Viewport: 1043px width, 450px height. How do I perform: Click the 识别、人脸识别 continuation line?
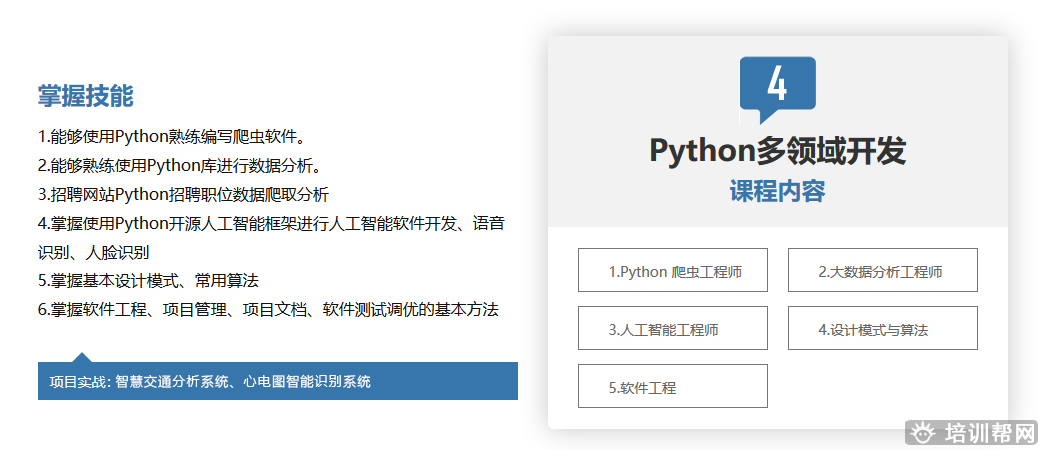tap(93, 253)
